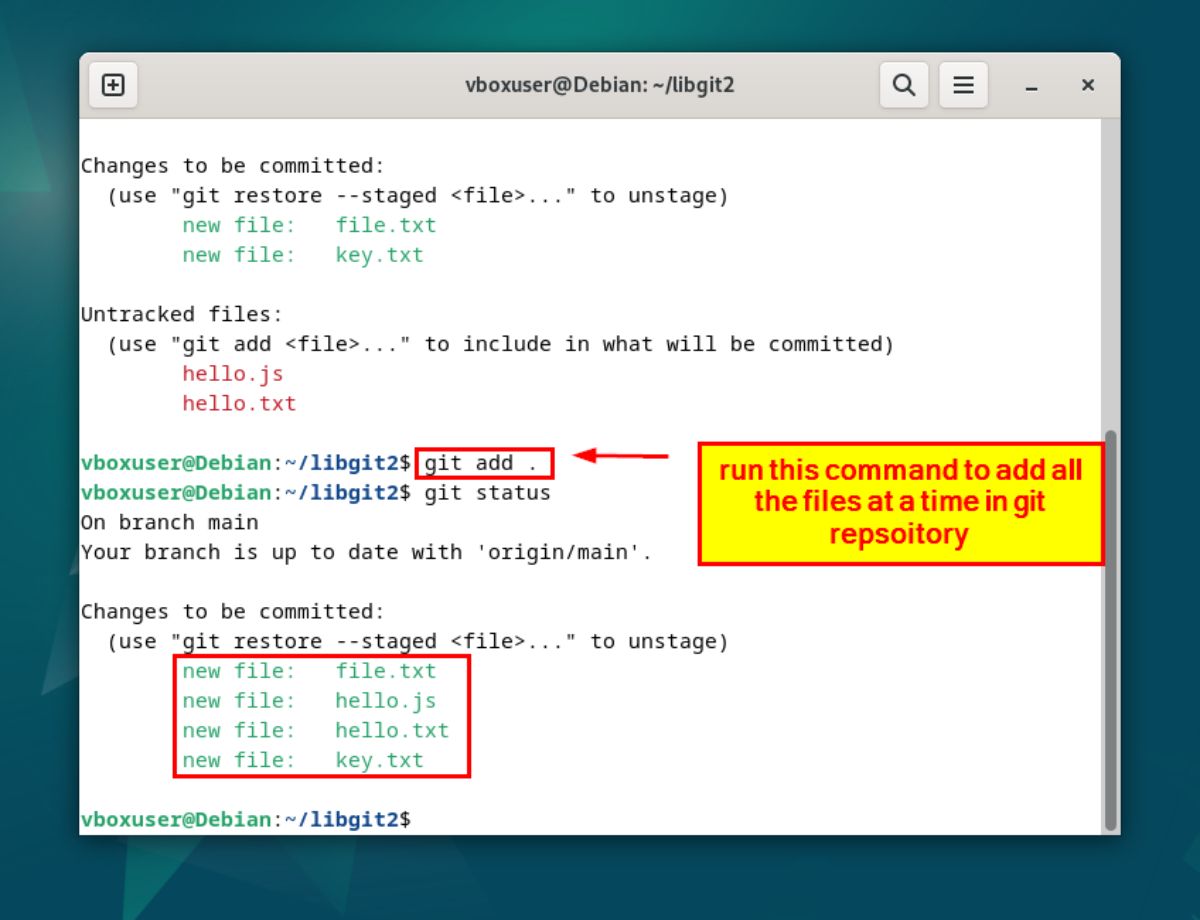Close the terminal window
This screenshot has width=1200, height=920.
click(1088, 85)
